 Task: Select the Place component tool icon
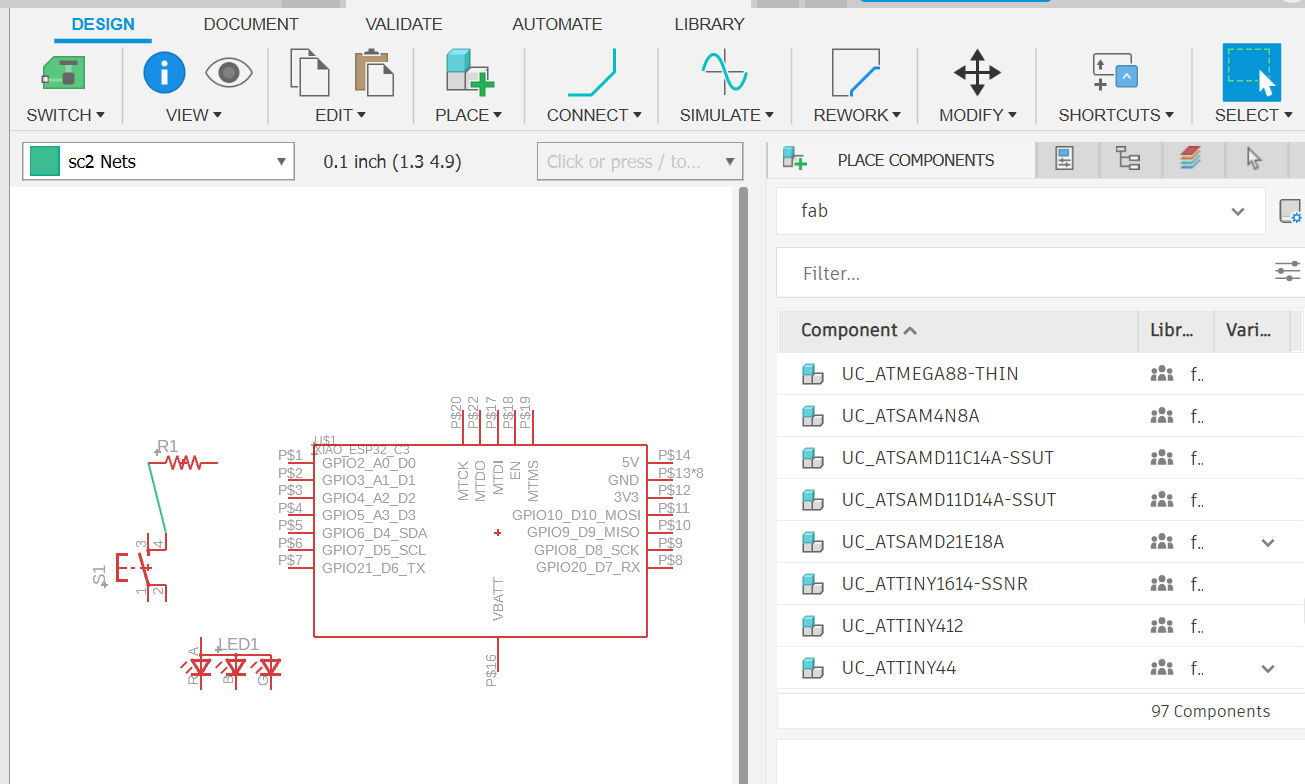coord(469,73)
